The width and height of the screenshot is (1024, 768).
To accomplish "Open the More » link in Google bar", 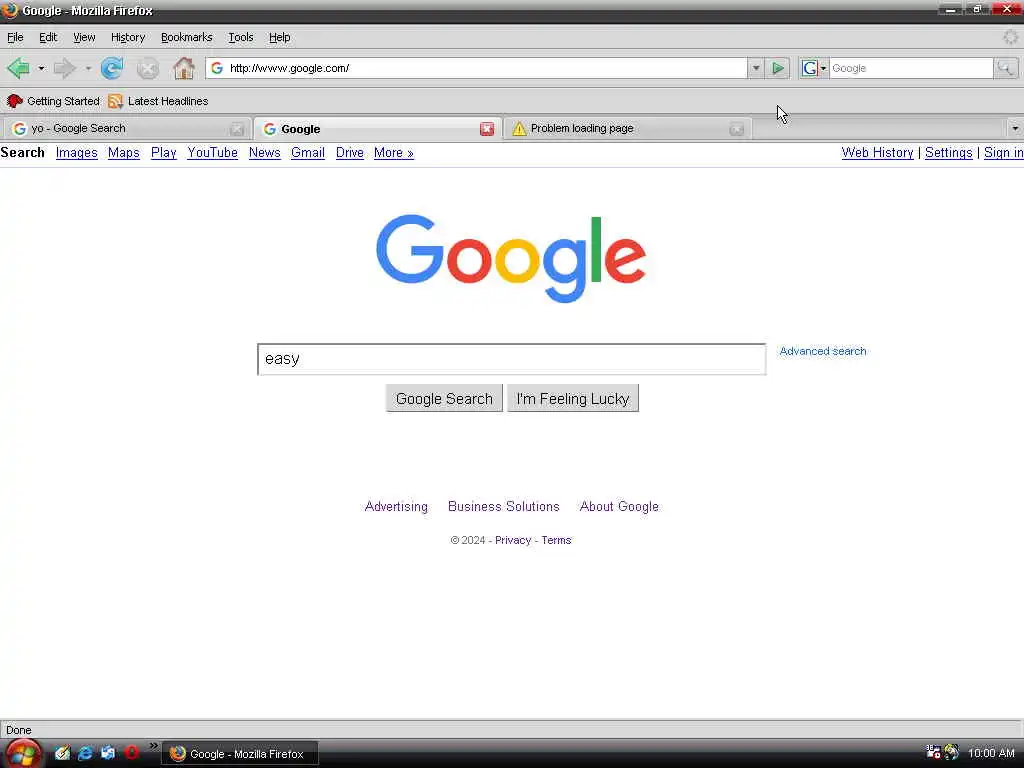I will point(394,153).
